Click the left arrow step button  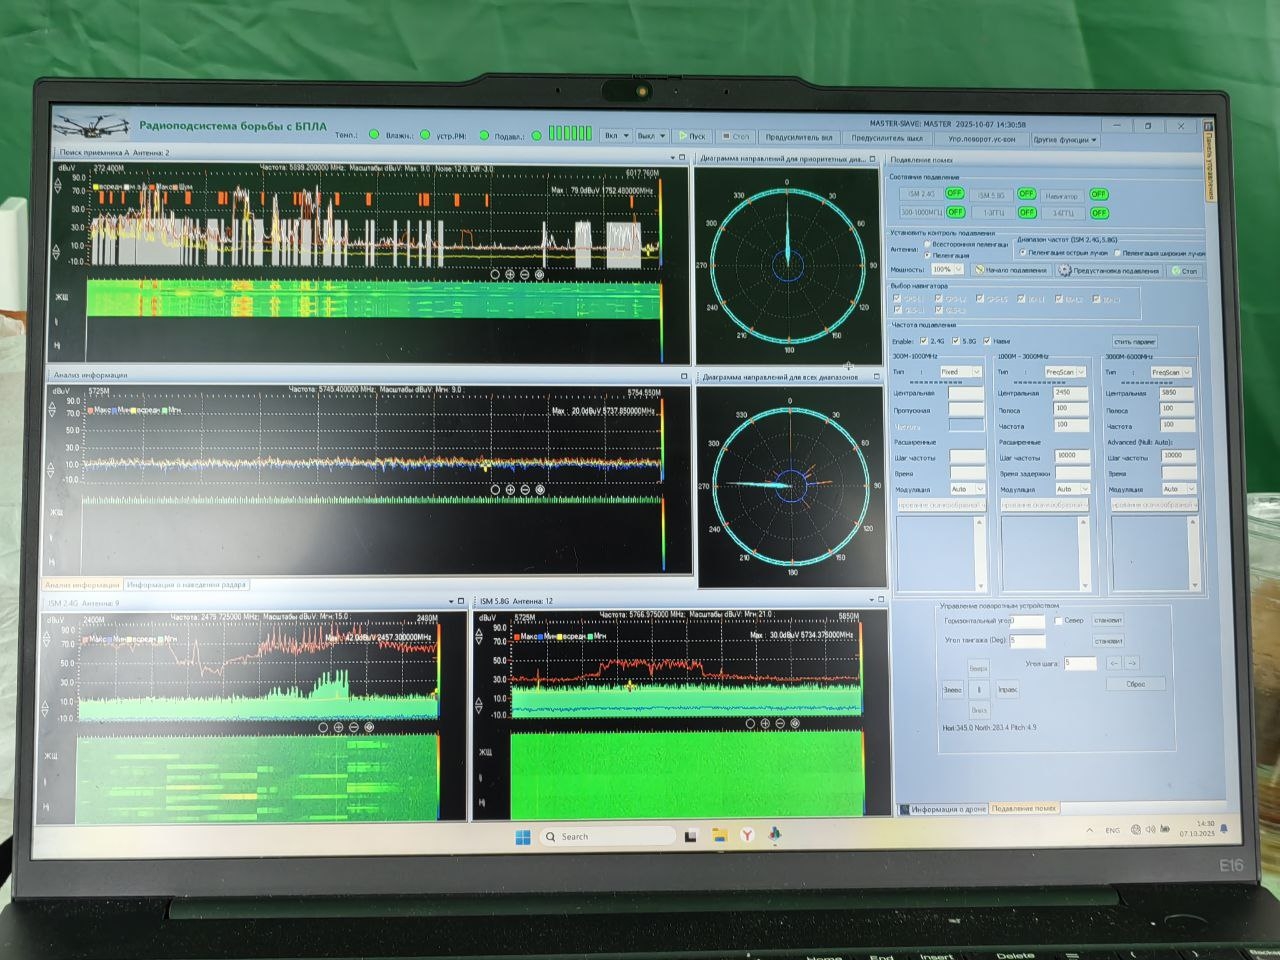tap(1114, 663)
